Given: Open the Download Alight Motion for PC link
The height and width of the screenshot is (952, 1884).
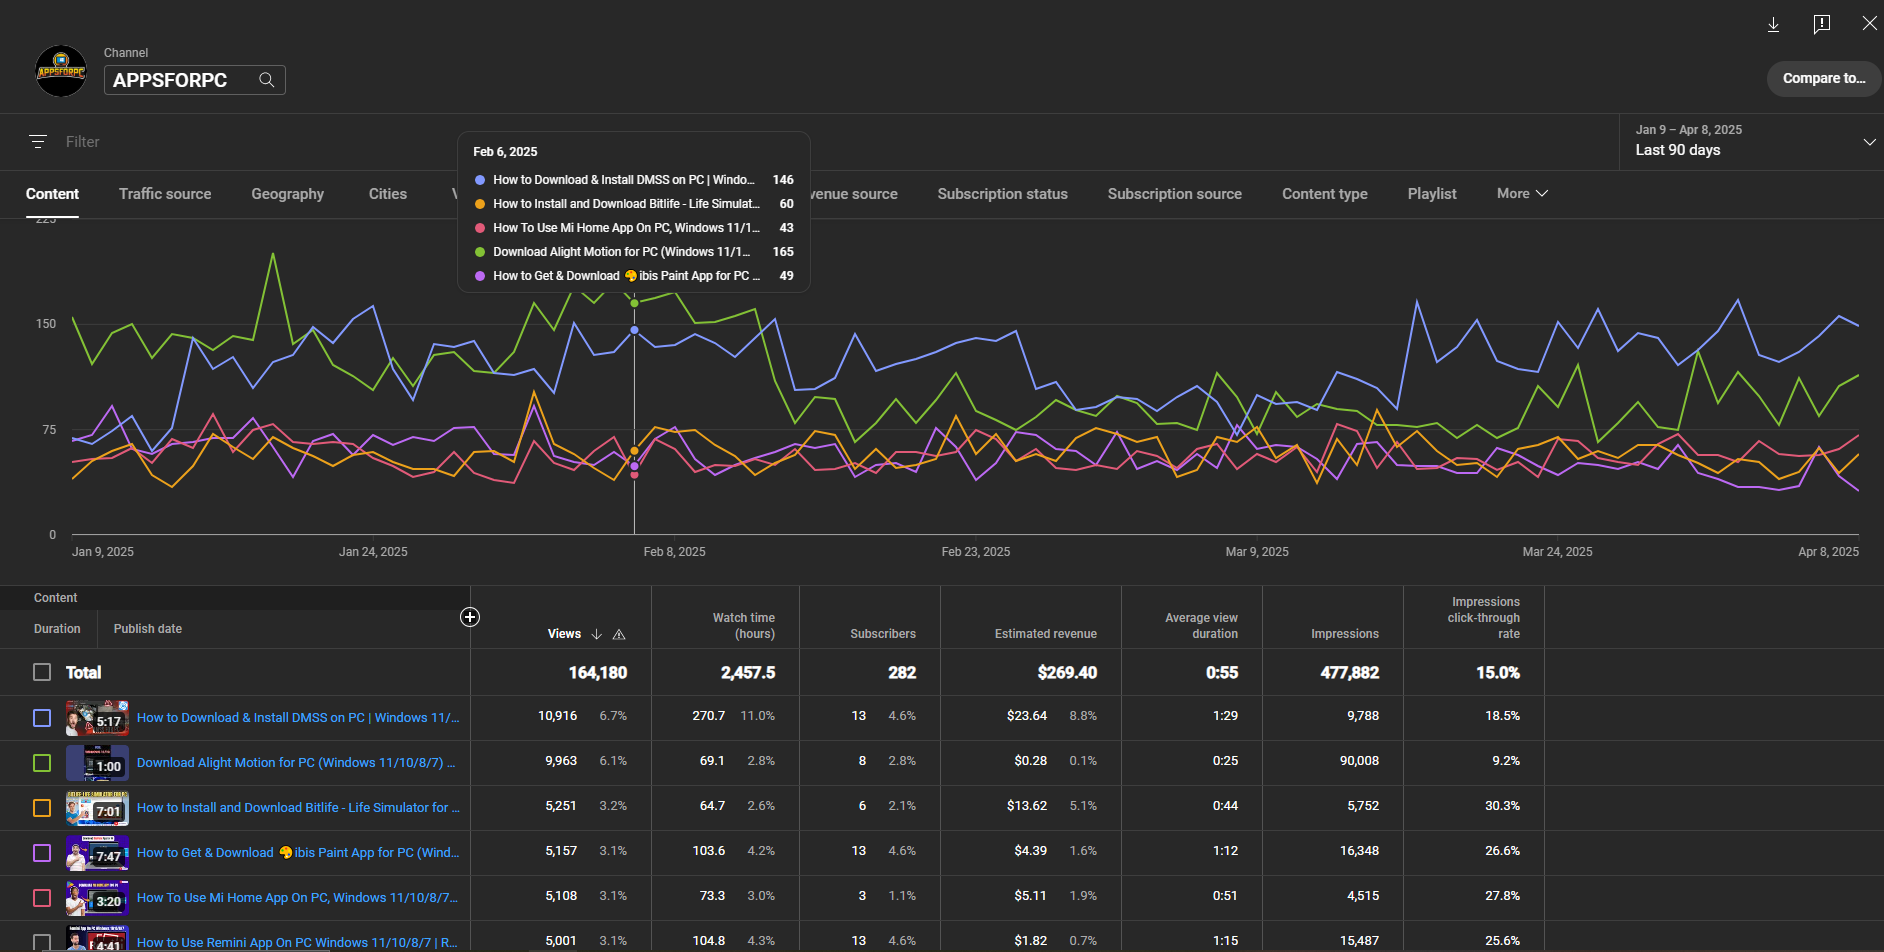Looking at the screenshot, I should pyautogui.click(x=296, y=762).
